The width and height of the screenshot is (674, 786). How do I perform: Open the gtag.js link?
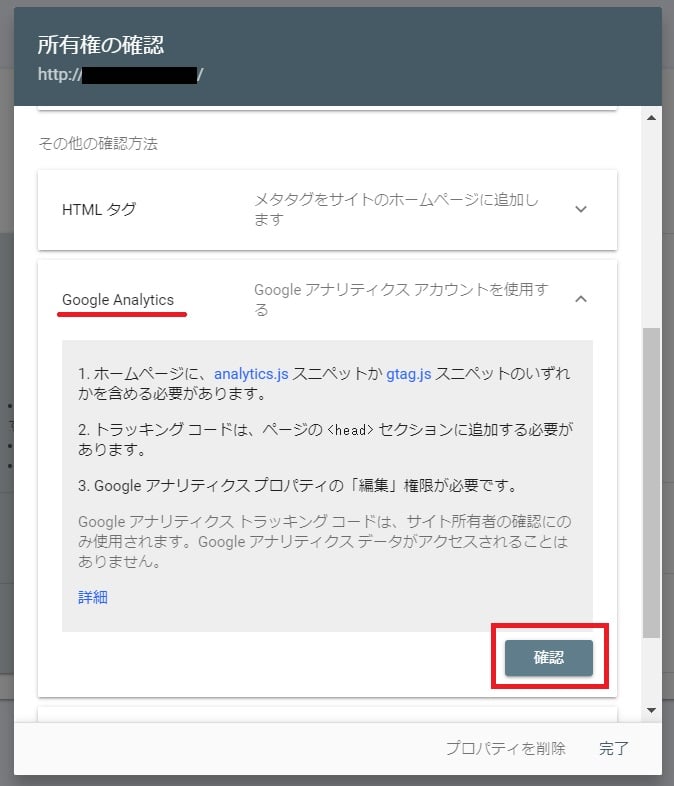408,374
